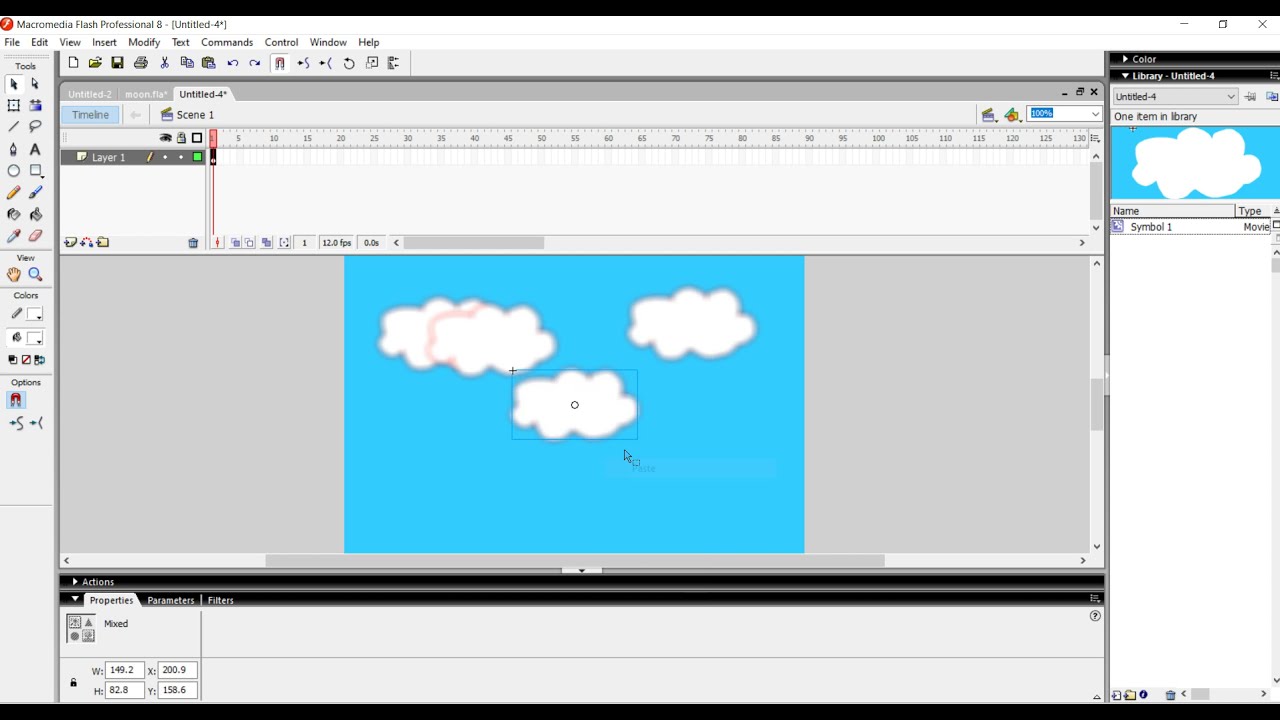Select the Paint Bucket tool
Image resolution: width=1280 pixels, height=720 pixels.
[35, 214]
